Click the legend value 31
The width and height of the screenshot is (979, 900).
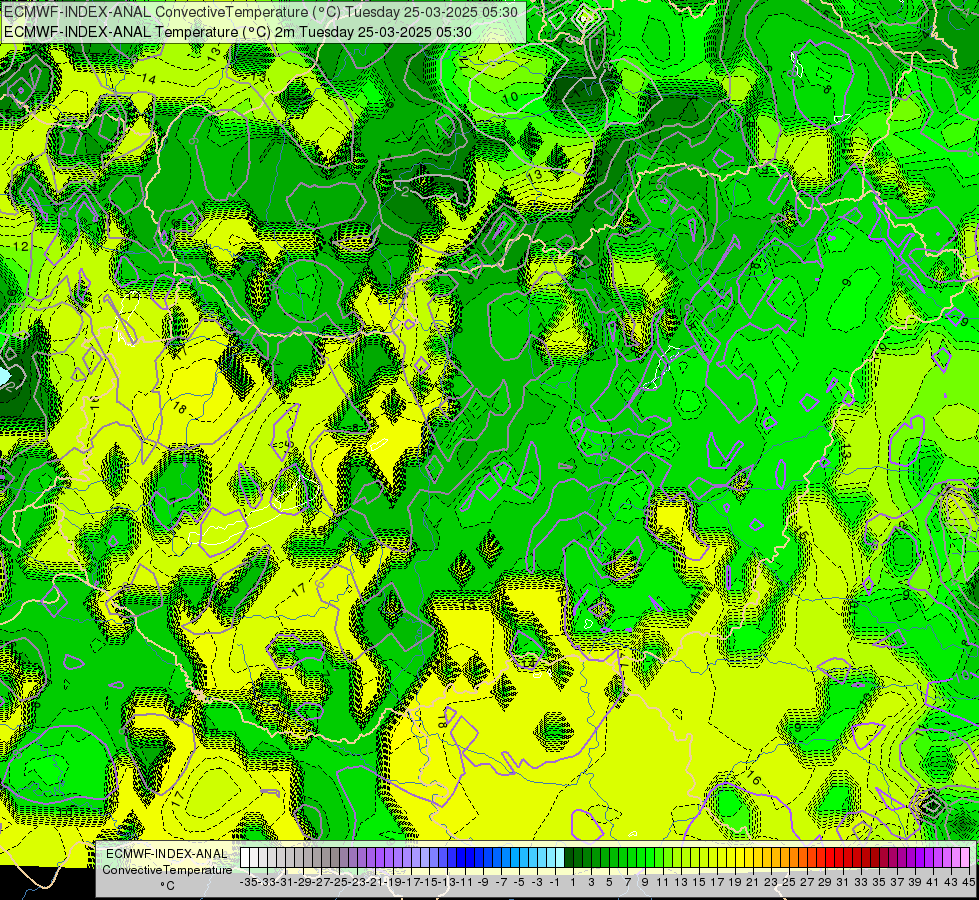(843, 882)
